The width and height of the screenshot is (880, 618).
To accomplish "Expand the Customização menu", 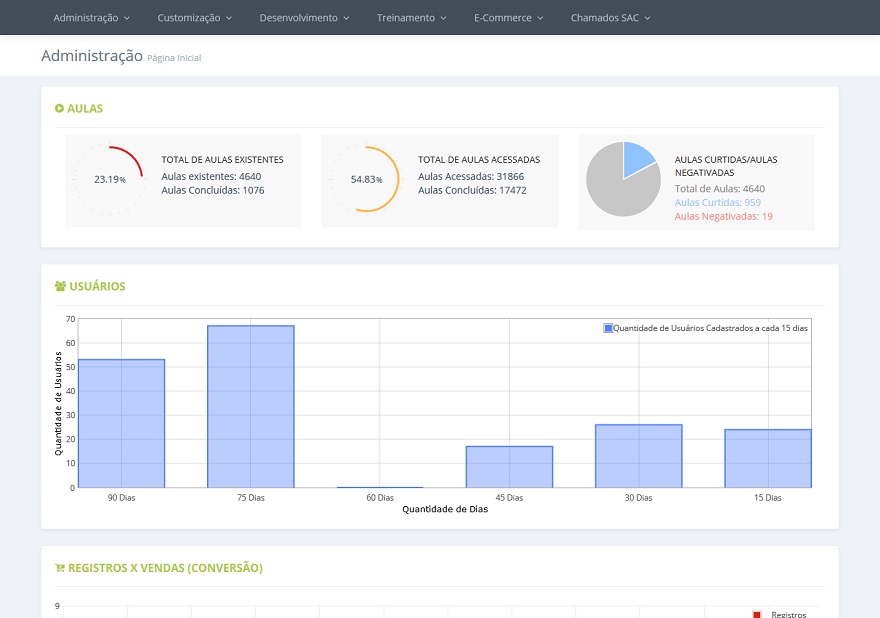I will pos(194,18).
